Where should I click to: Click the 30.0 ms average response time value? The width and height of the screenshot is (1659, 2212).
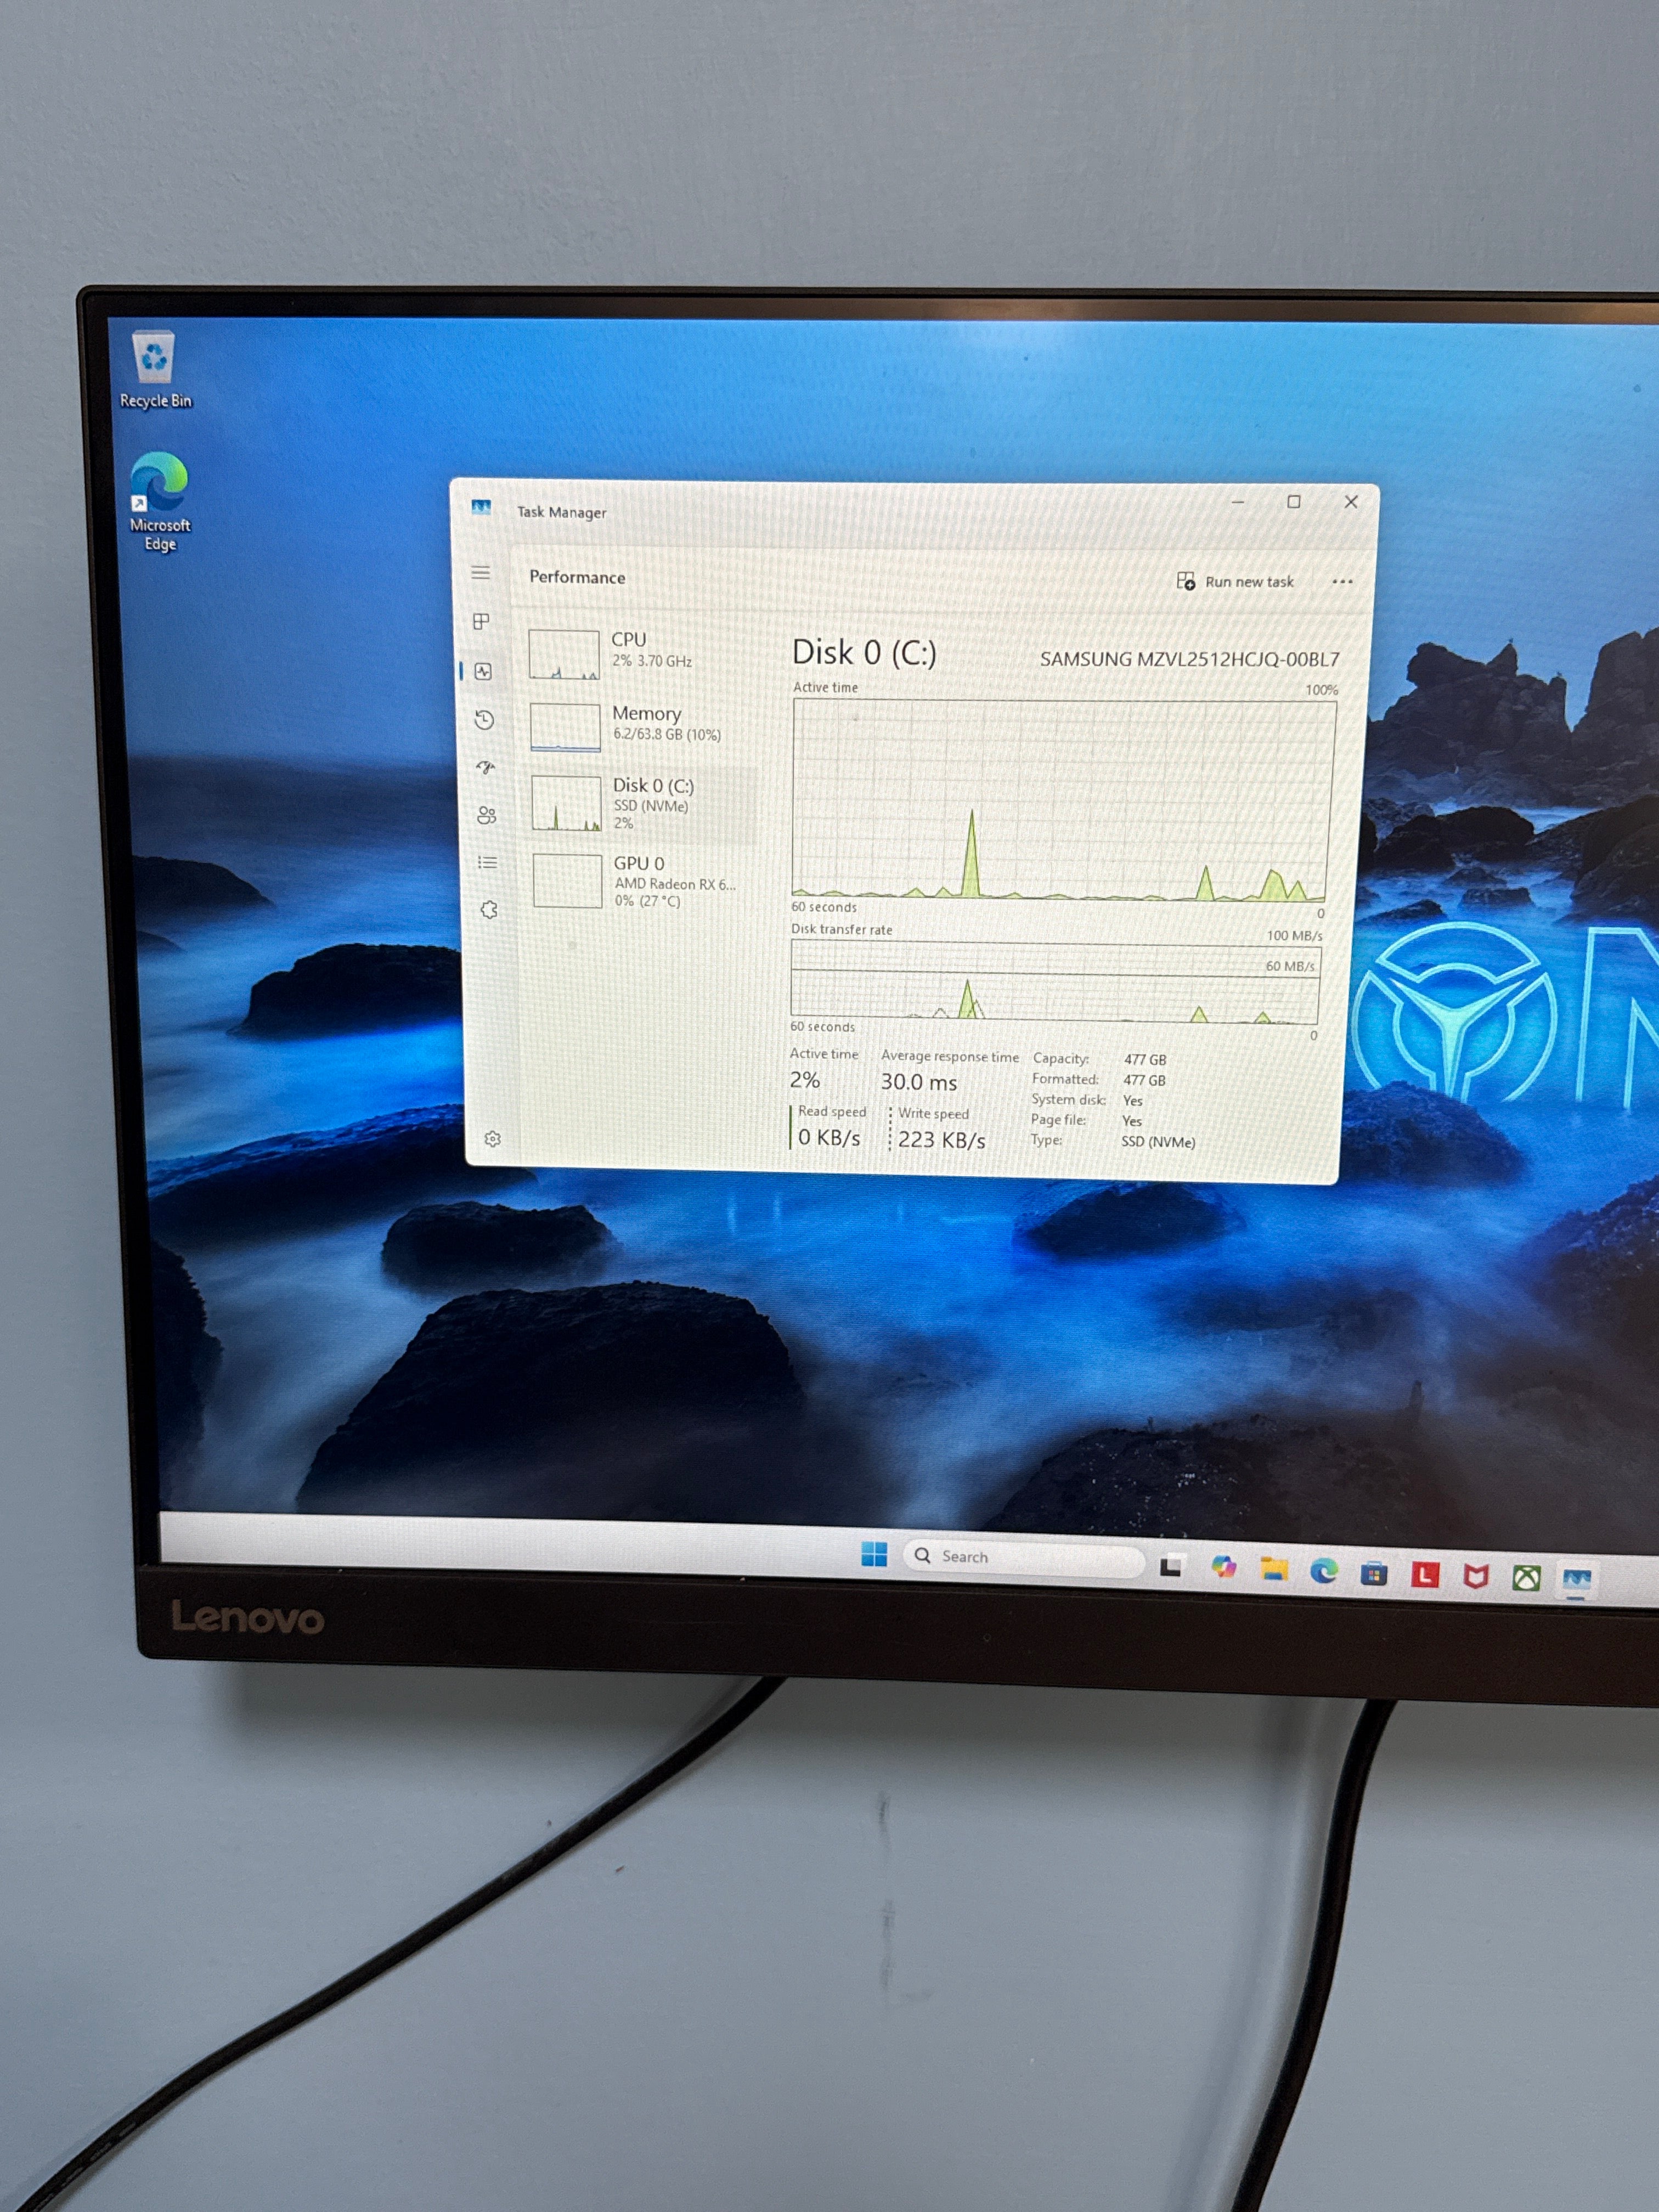pyautogui.click(x=918, y=1082)
